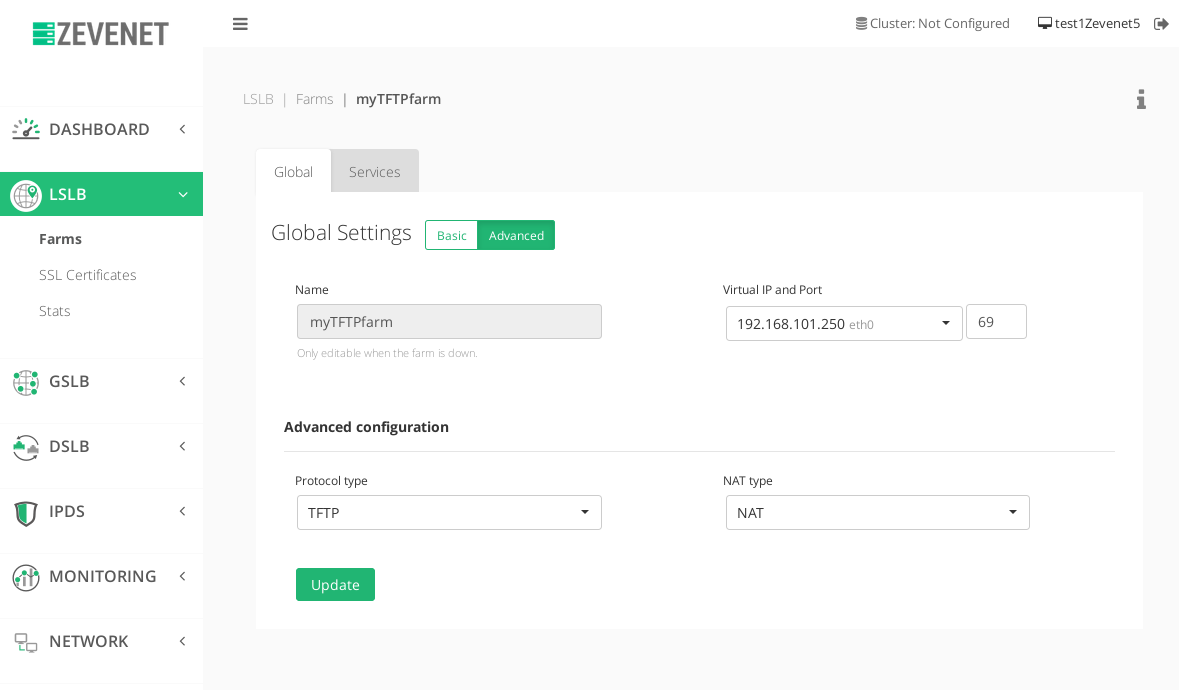Click the Network devices icon
The image size is (1179, 690).
click(x=26, y=642)
